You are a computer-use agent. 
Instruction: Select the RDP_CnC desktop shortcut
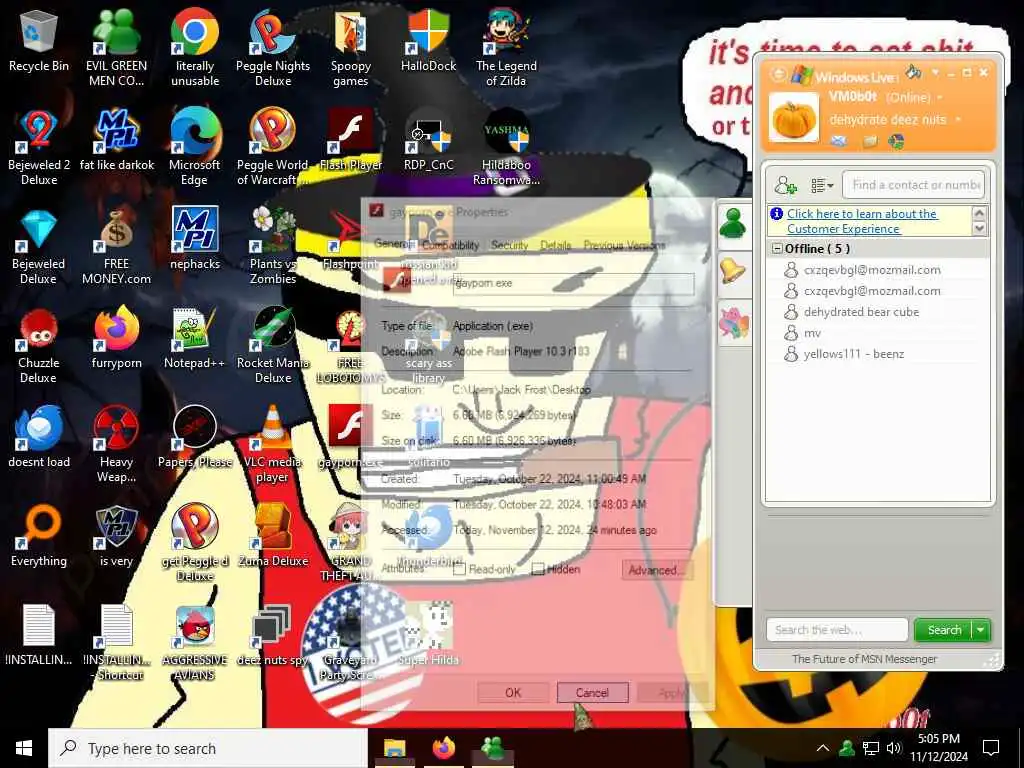coord(428,140)
